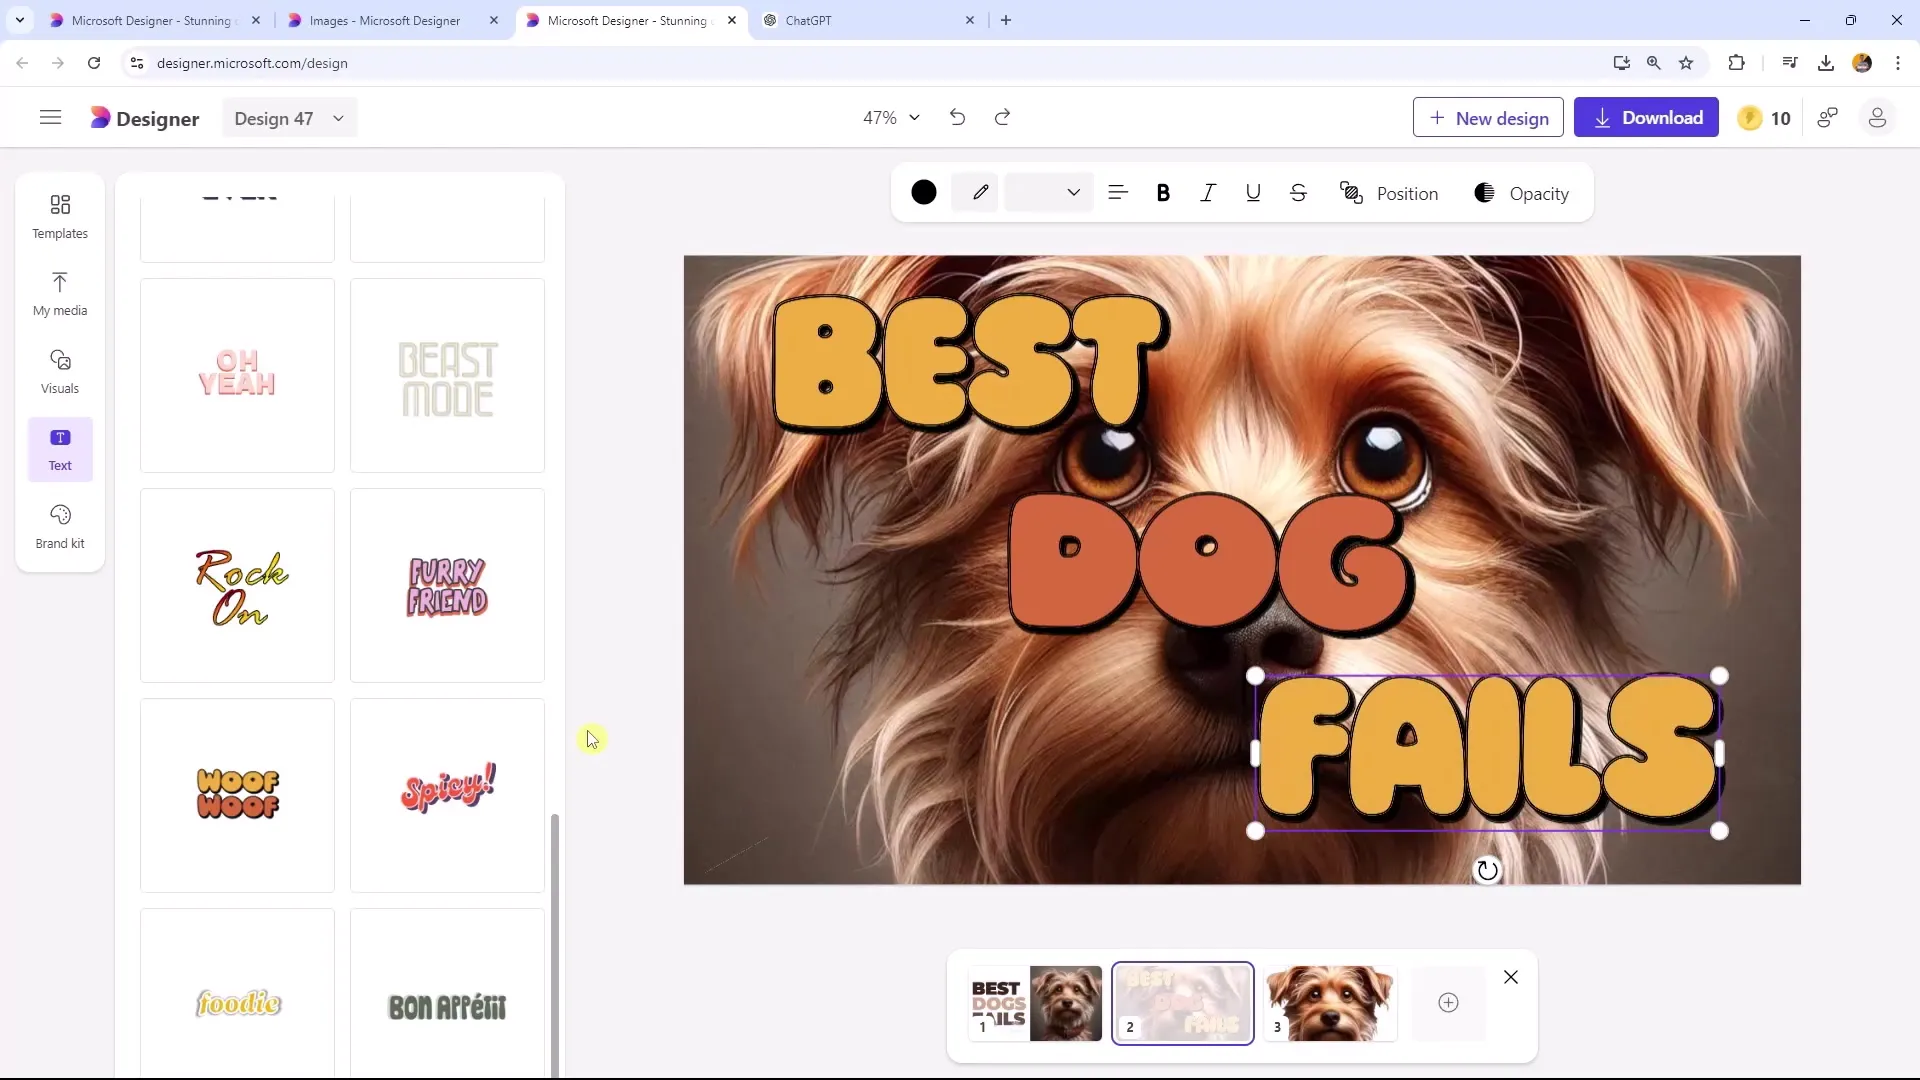
Task: Open the Chrome menu
Action: pyautogui.click(x=1898, y=63)
